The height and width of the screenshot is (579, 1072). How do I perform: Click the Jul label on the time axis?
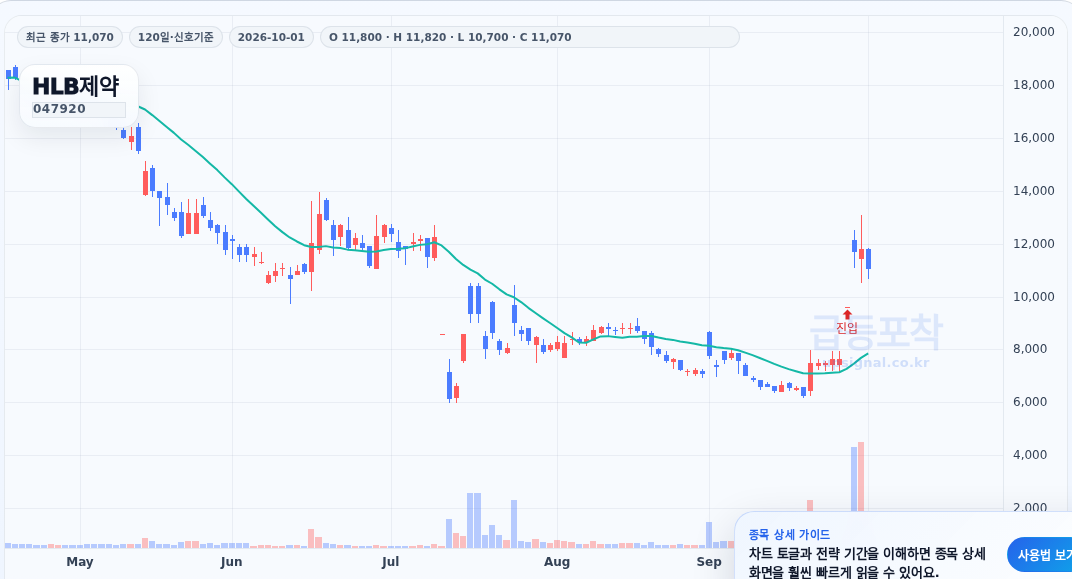390,562
